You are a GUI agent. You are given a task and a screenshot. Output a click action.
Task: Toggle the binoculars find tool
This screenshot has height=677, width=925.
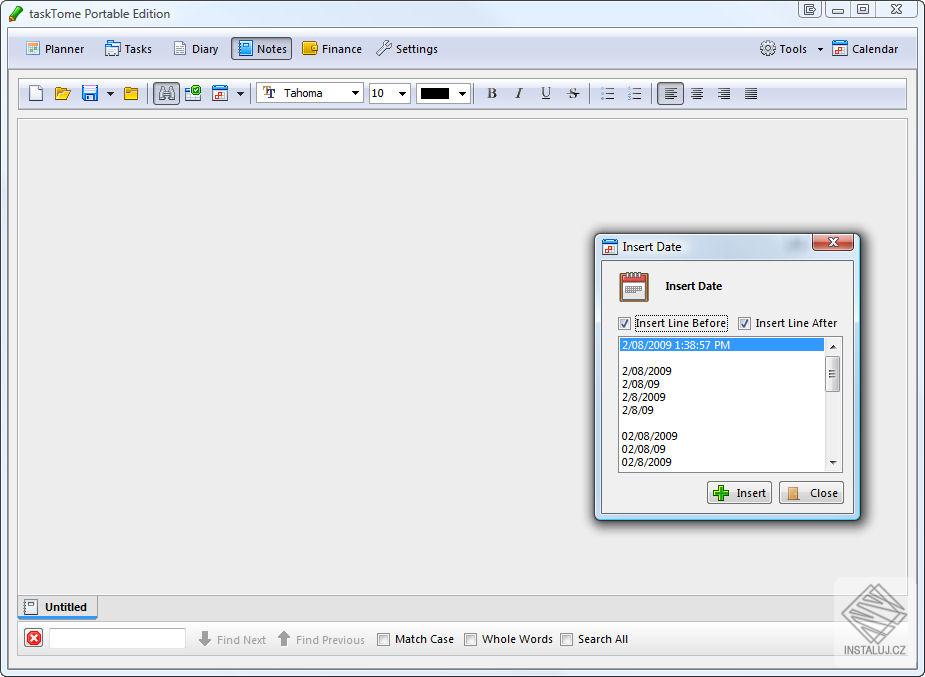pyautogui.click(x=166, y=93)
